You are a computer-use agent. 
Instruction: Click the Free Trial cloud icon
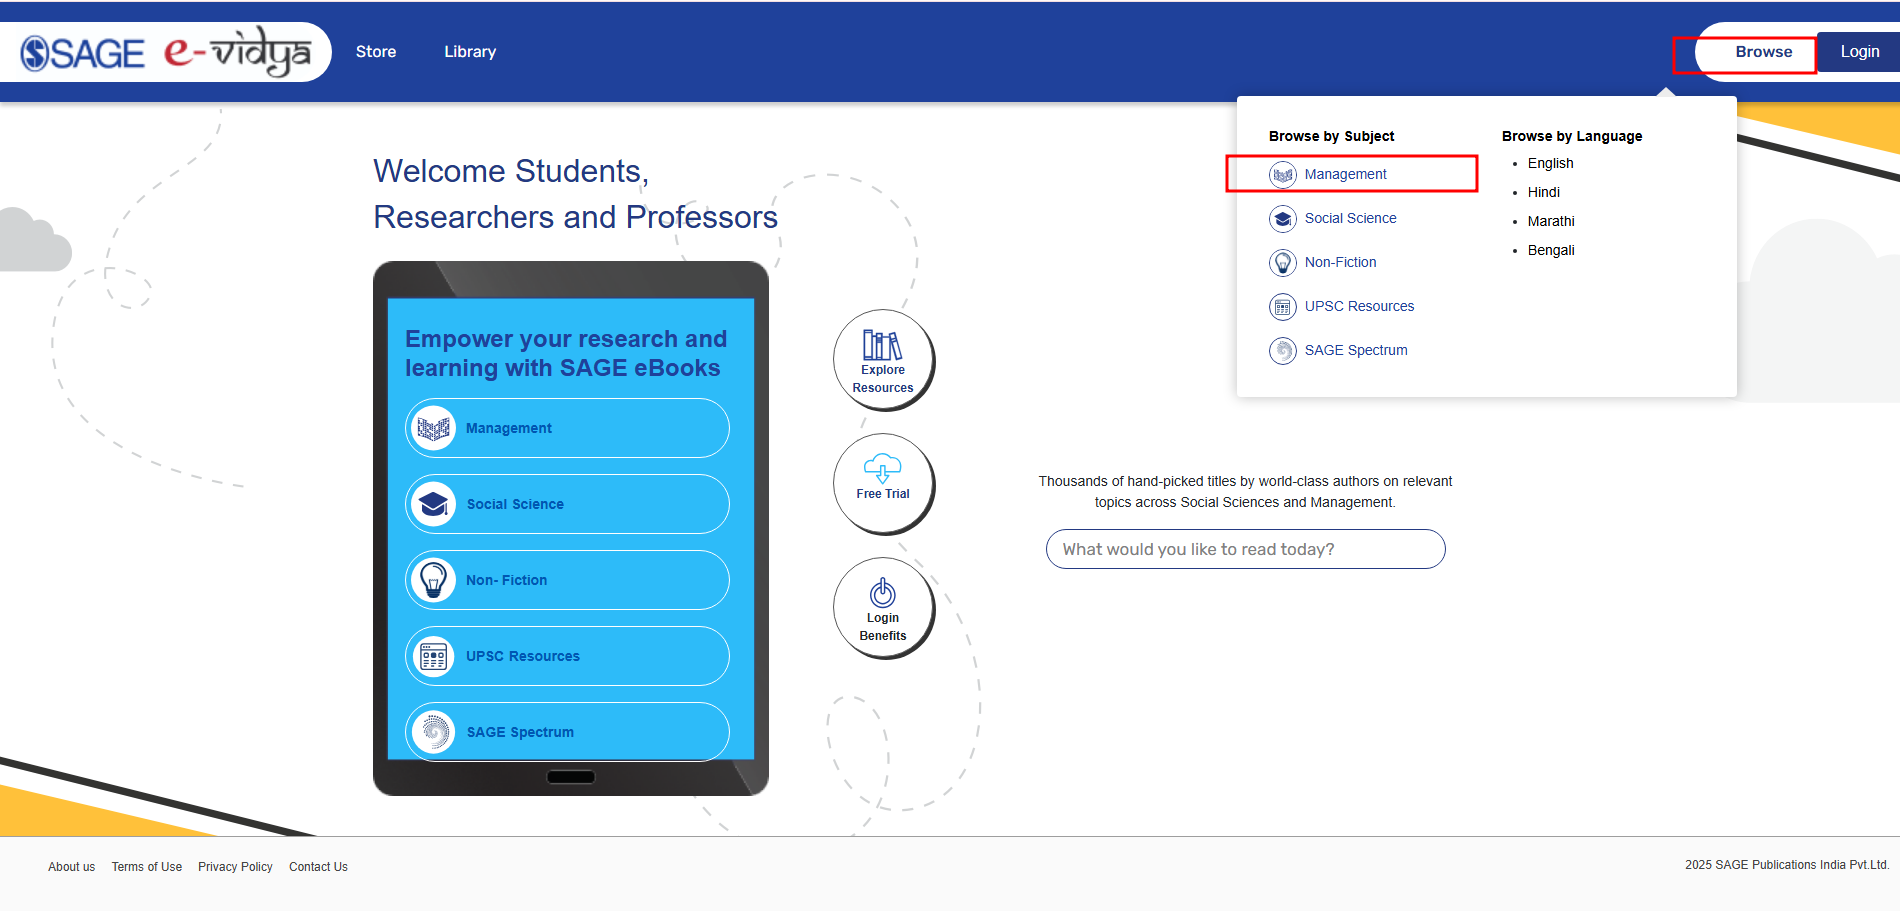pos(882,468)
